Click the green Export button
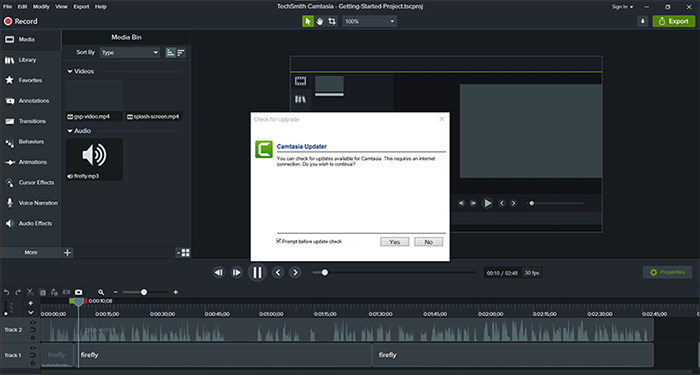Image resolution: width=700 pixels, height=375 pixels. pyautogui.click(x=674, y=21)
